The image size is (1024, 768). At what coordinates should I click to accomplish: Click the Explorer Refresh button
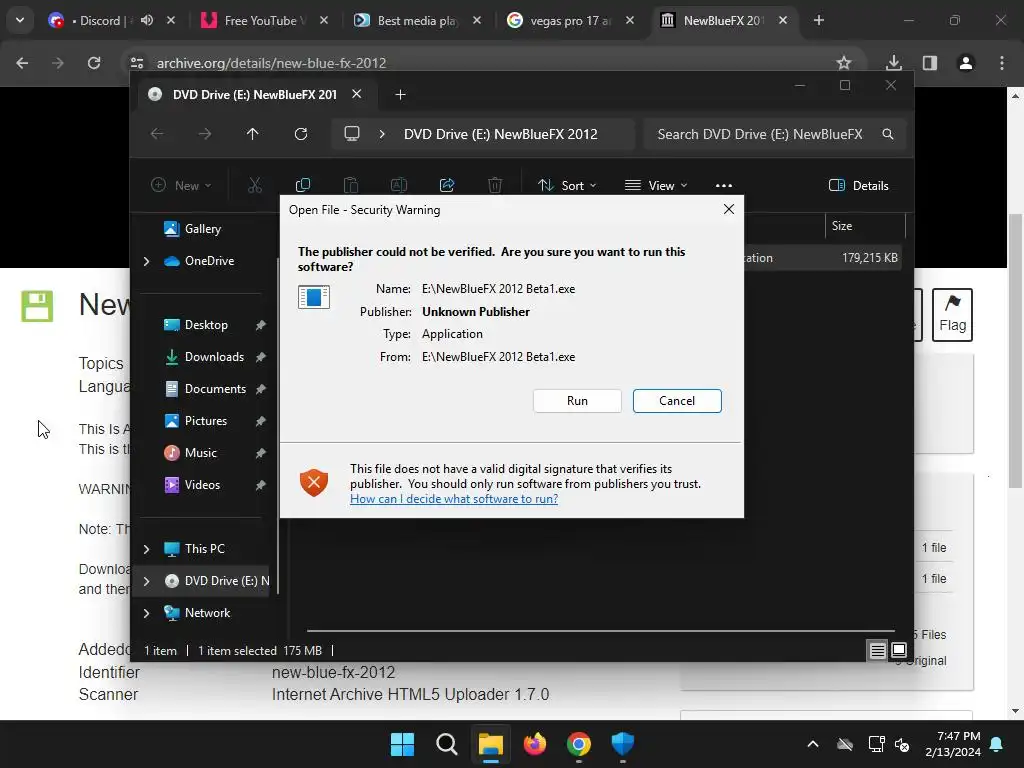[x=300, y=134]
